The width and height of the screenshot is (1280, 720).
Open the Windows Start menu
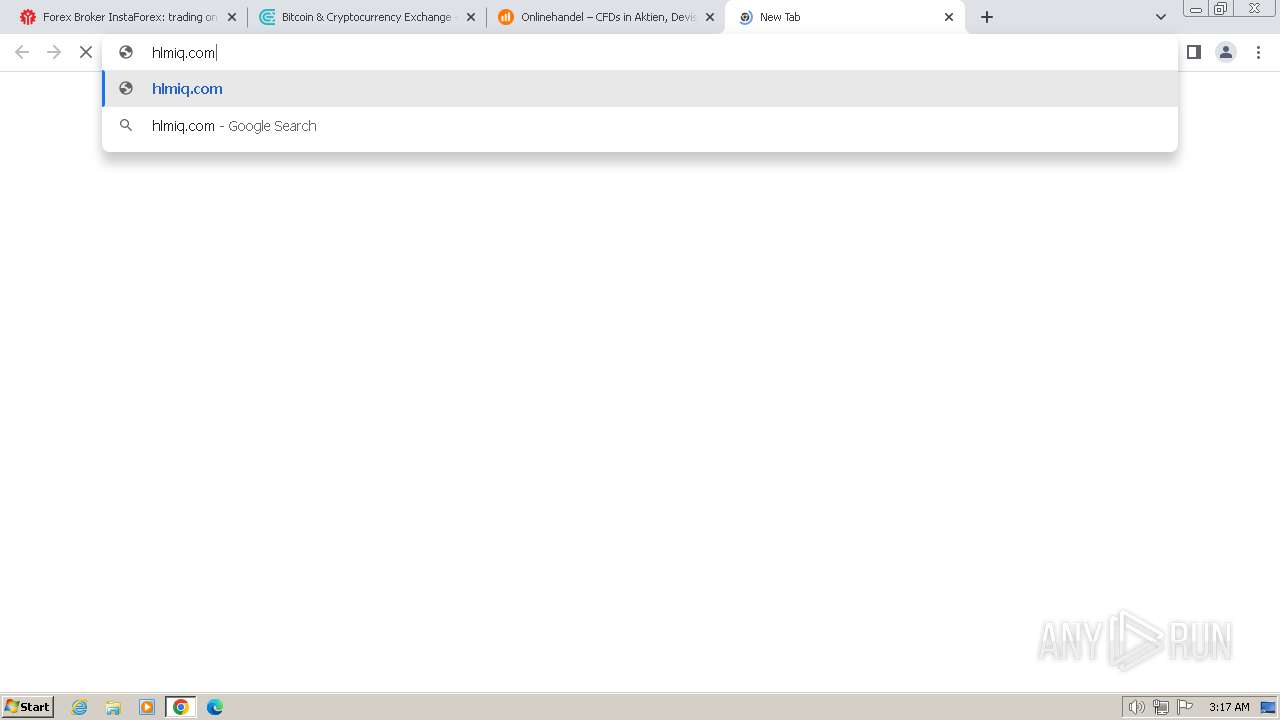pyautogui.click(x=28, y=707)
